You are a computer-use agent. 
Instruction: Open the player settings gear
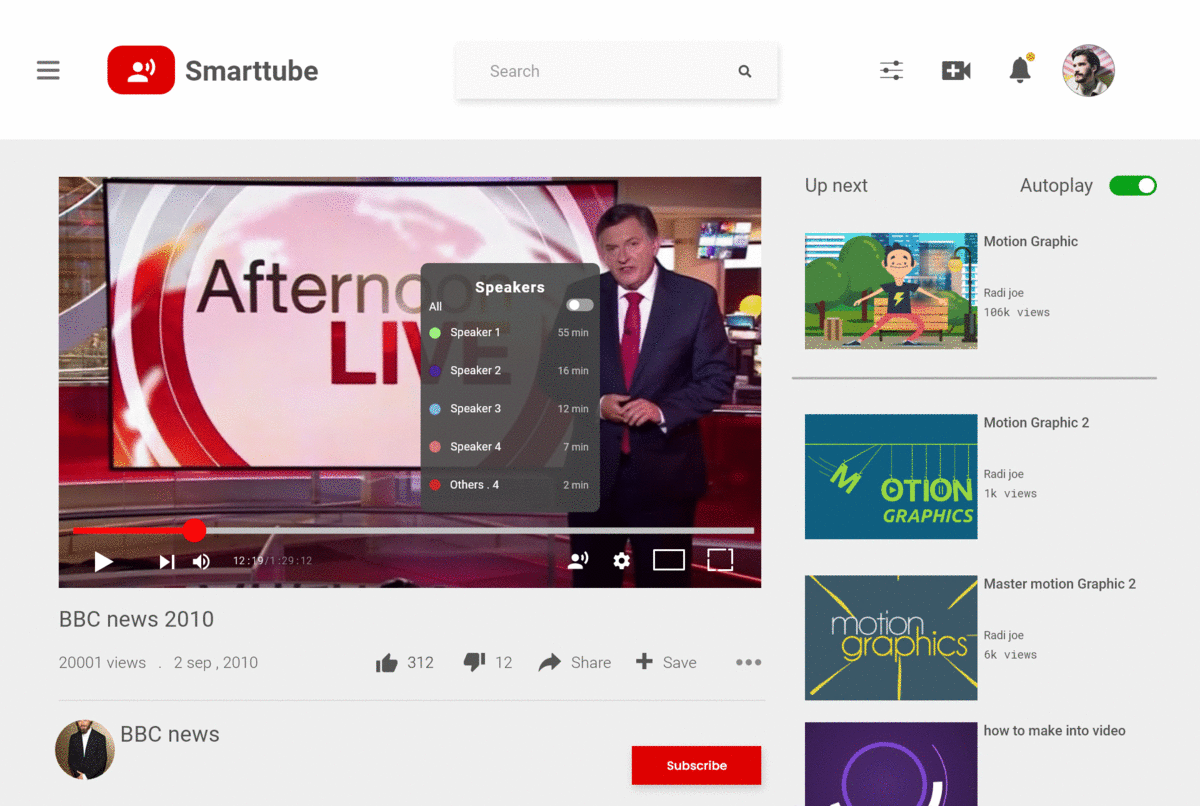point(622,561)
